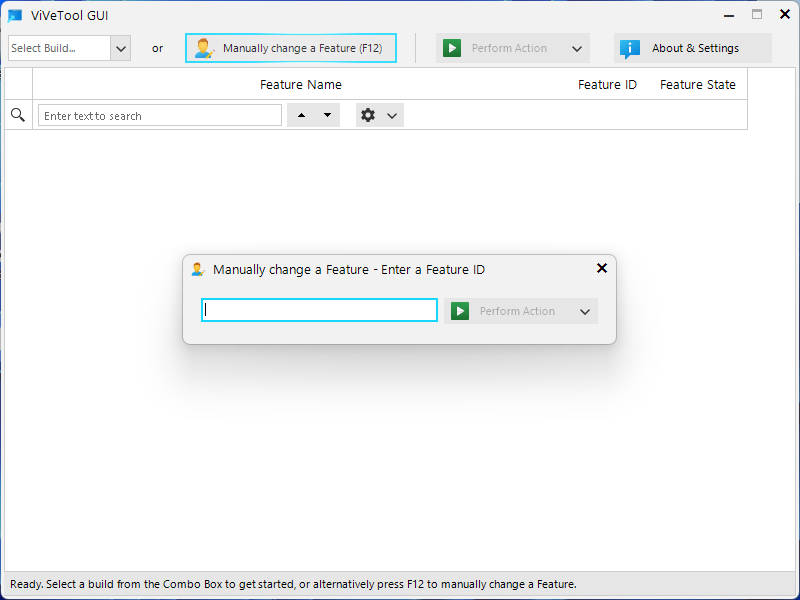
Task: Click the search magnifier icon
Action: 18,115
